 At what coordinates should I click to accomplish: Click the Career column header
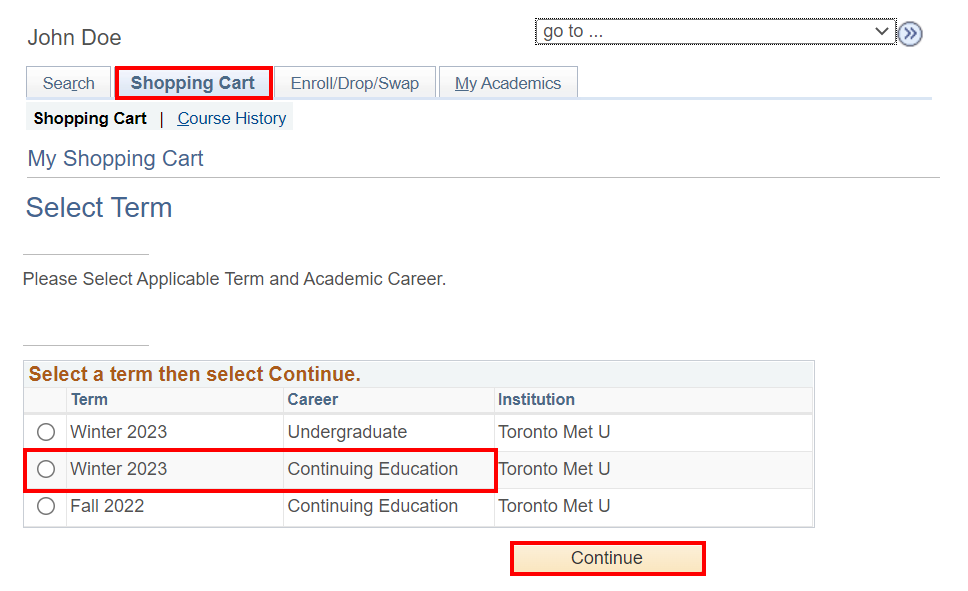[313, 400]
